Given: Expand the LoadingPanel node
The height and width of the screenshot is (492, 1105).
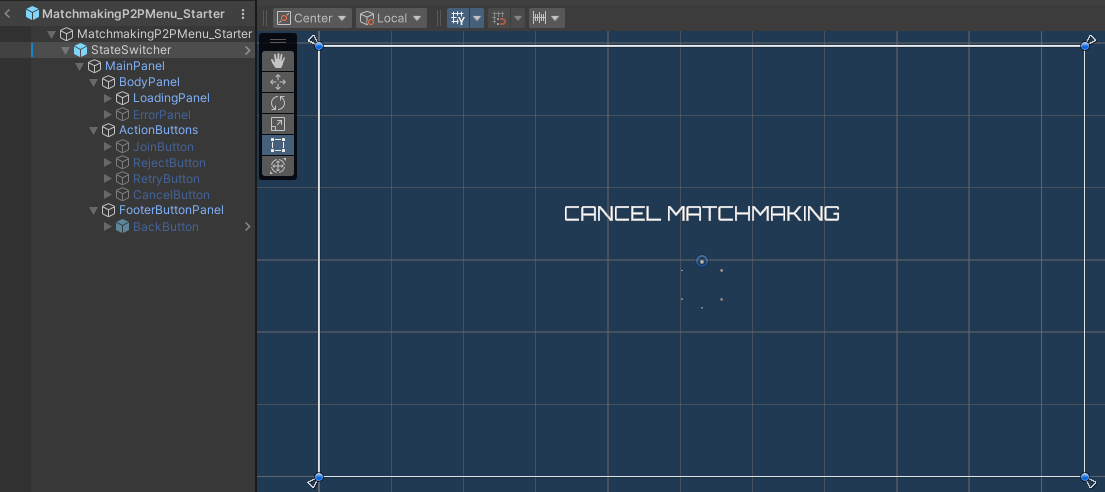Looking at the screenshot, I should (107, 98).
